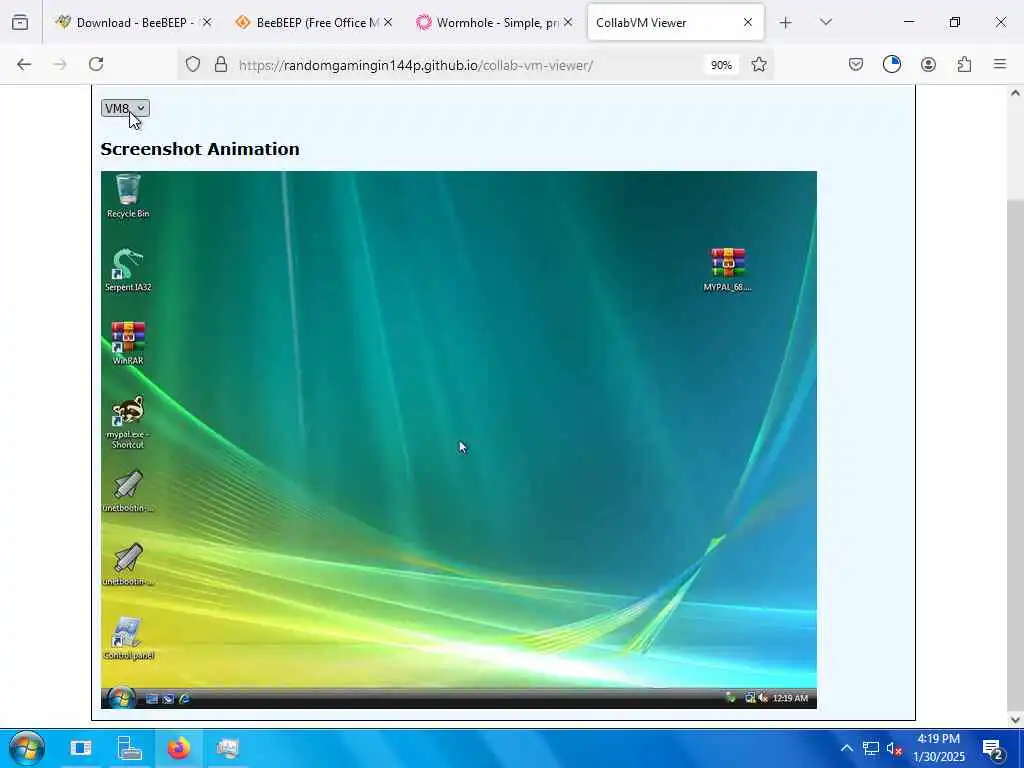Image resolution: width=1024 pixels, height=768 pixels.
Task: Close the Wormhole tab
Action: (568, 22)
